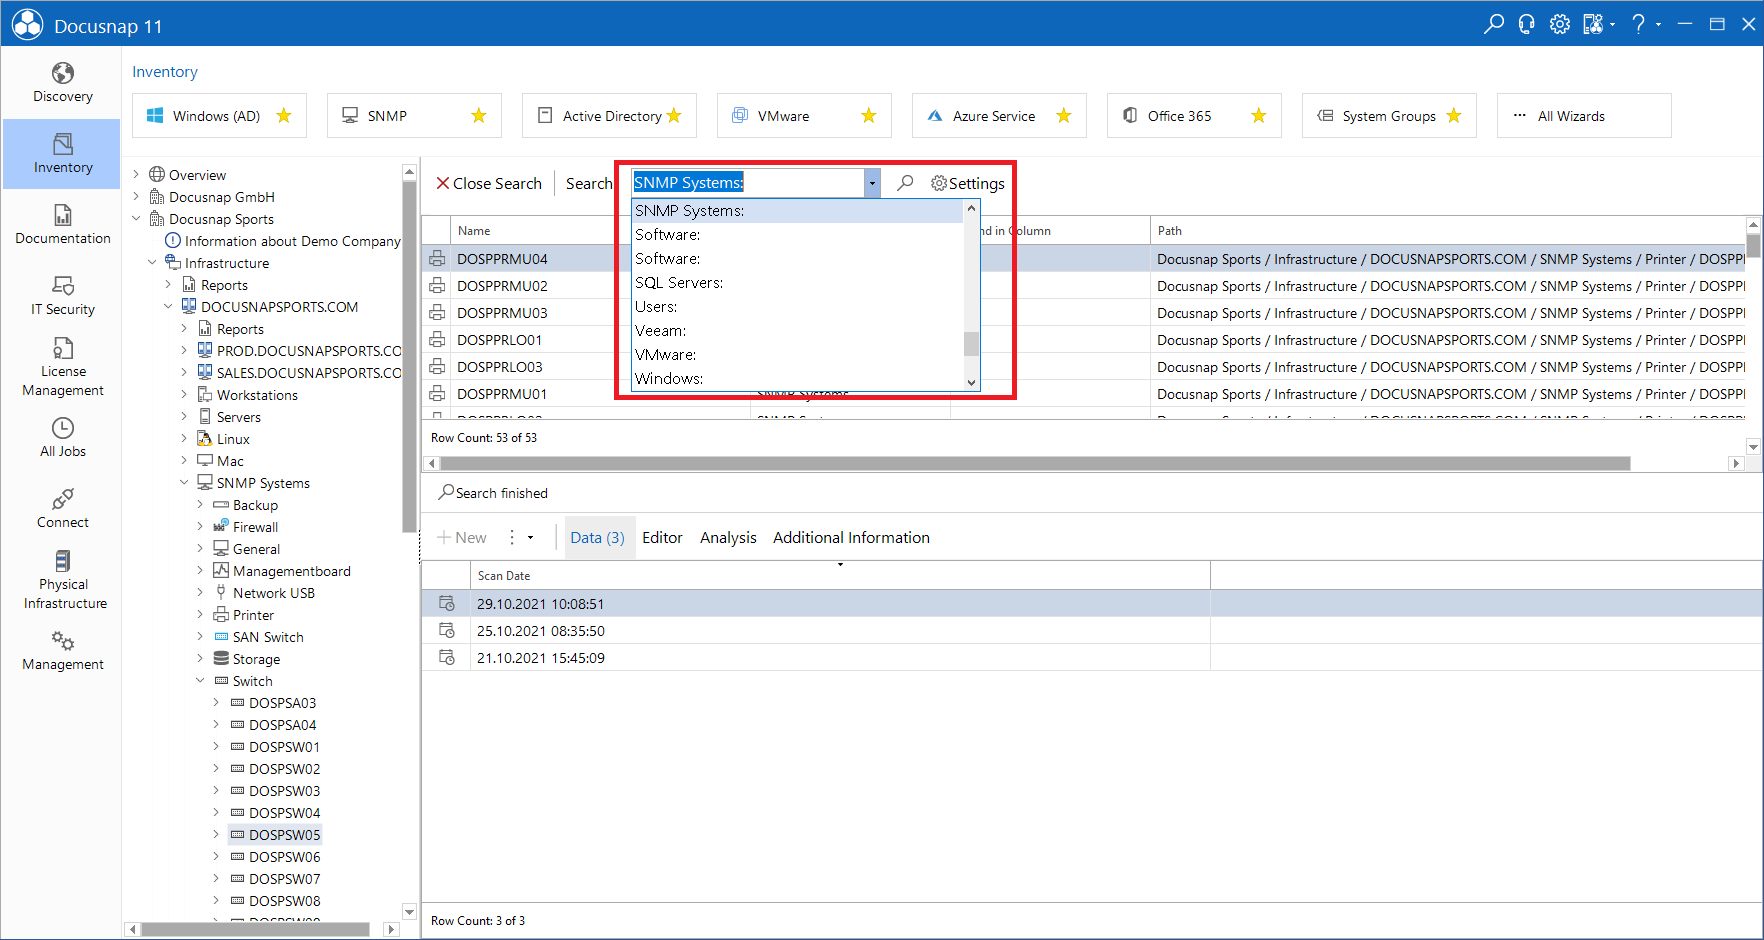Expand the Printer tree node

point(200,615)
